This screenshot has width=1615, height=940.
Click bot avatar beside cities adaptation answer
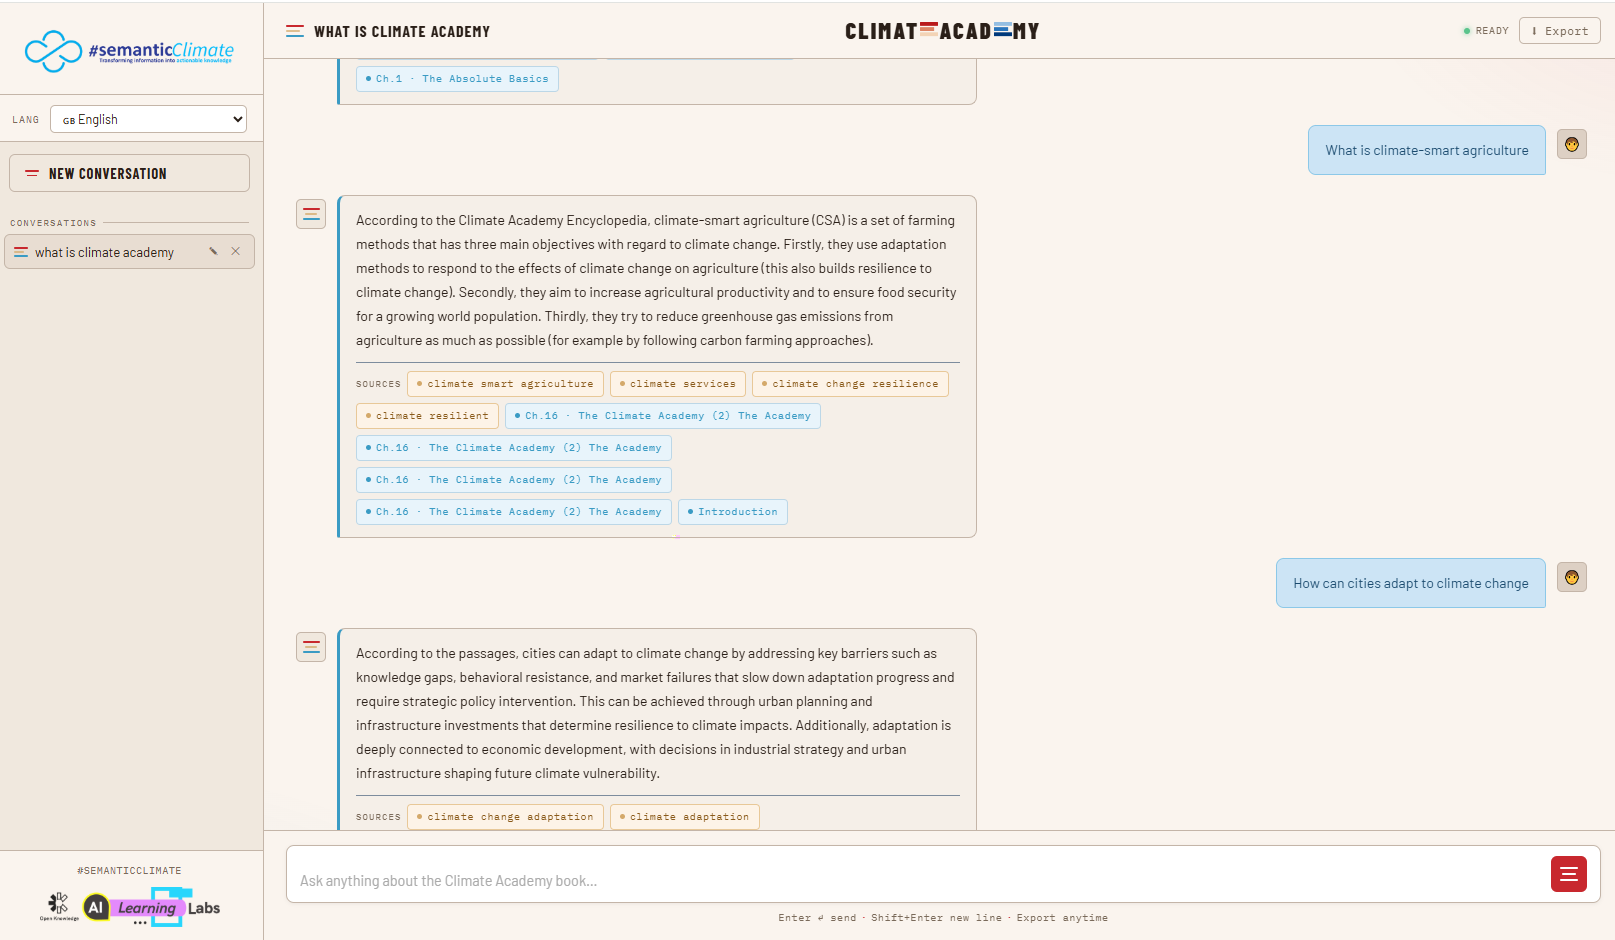tap(311, 647)
